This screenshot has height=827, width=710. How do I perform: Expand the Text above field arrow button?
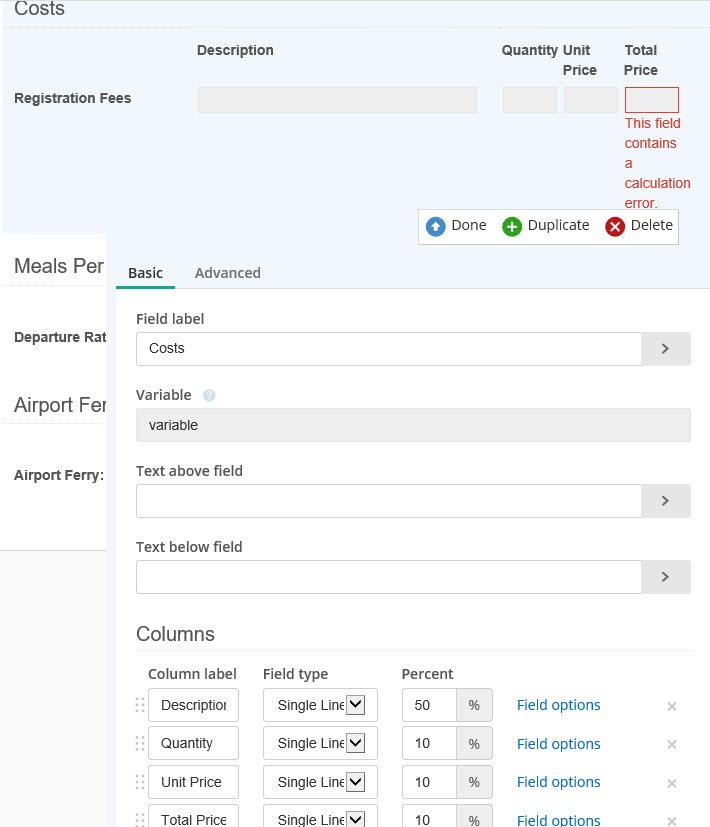tap(665, 501)
